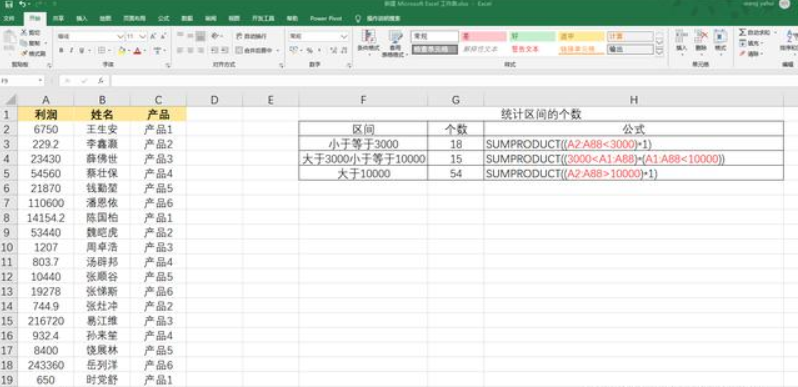Decrease decimal places
Screen dimensions: 798x387
[344, 50]
